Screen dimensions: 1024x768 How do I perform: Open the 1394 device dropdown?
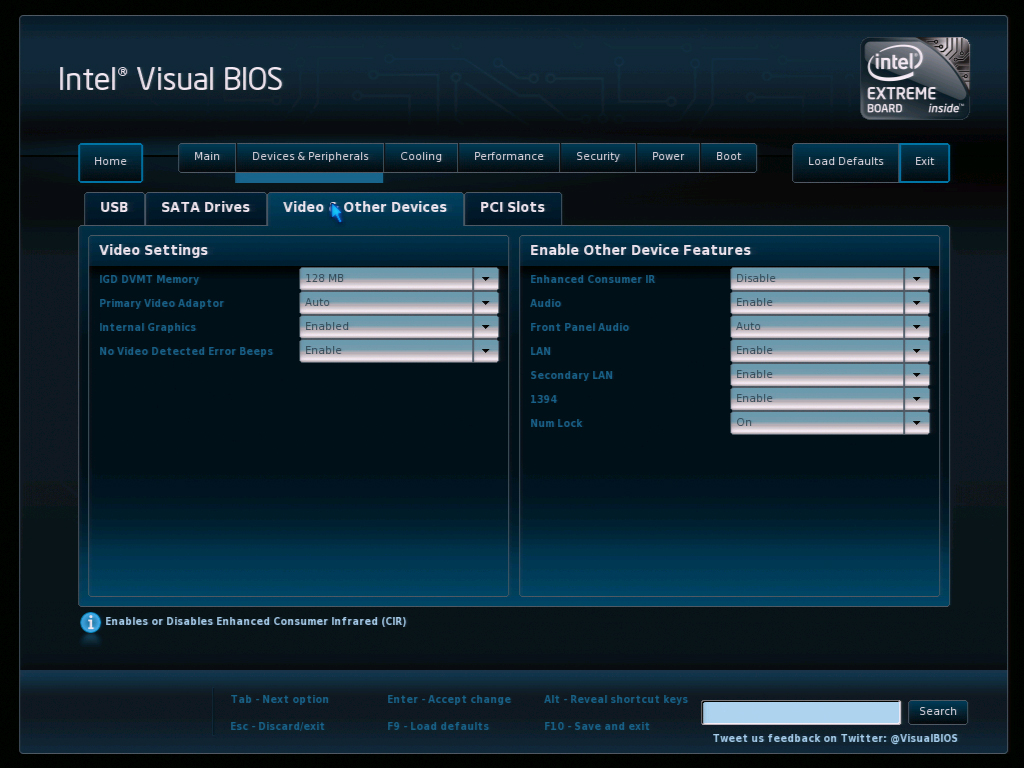(916, 398)
